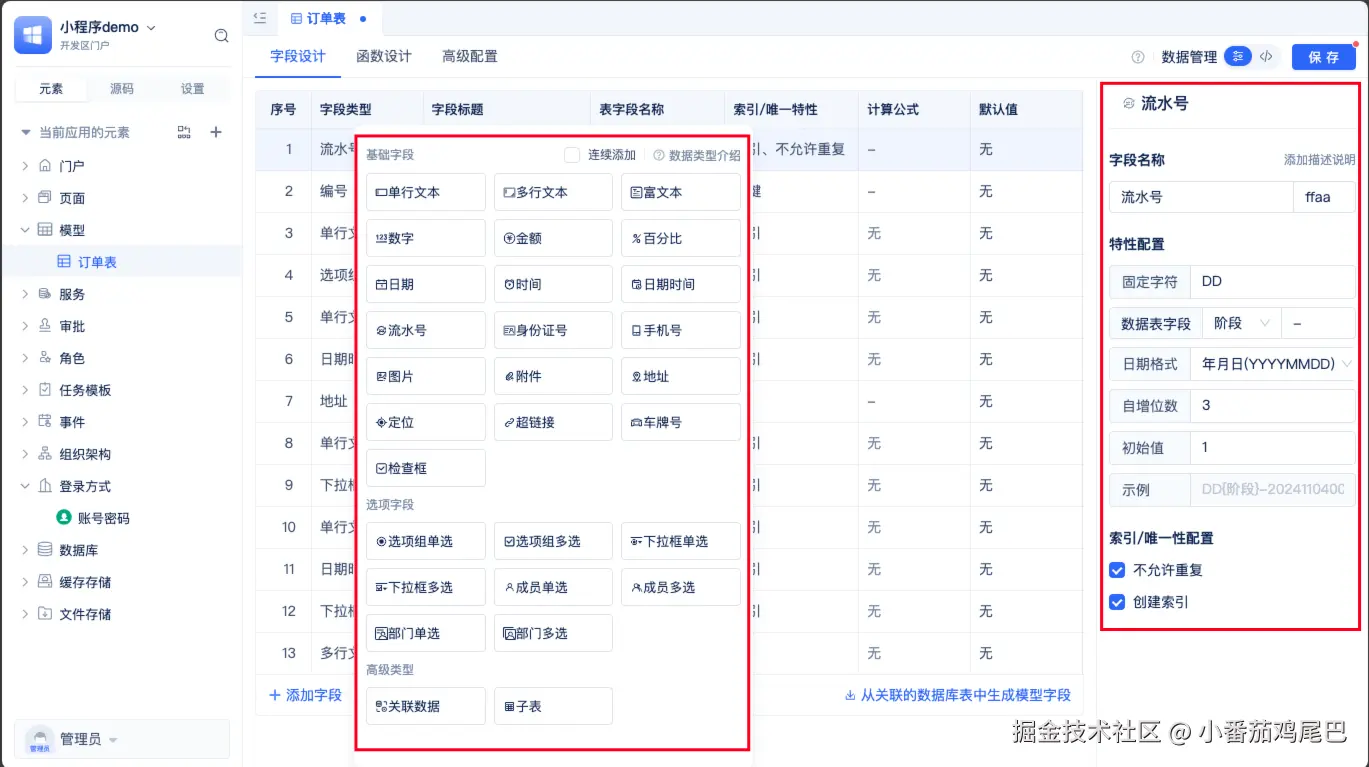
Task: Pick the 超链接 field type
Action: click(553, 422)
